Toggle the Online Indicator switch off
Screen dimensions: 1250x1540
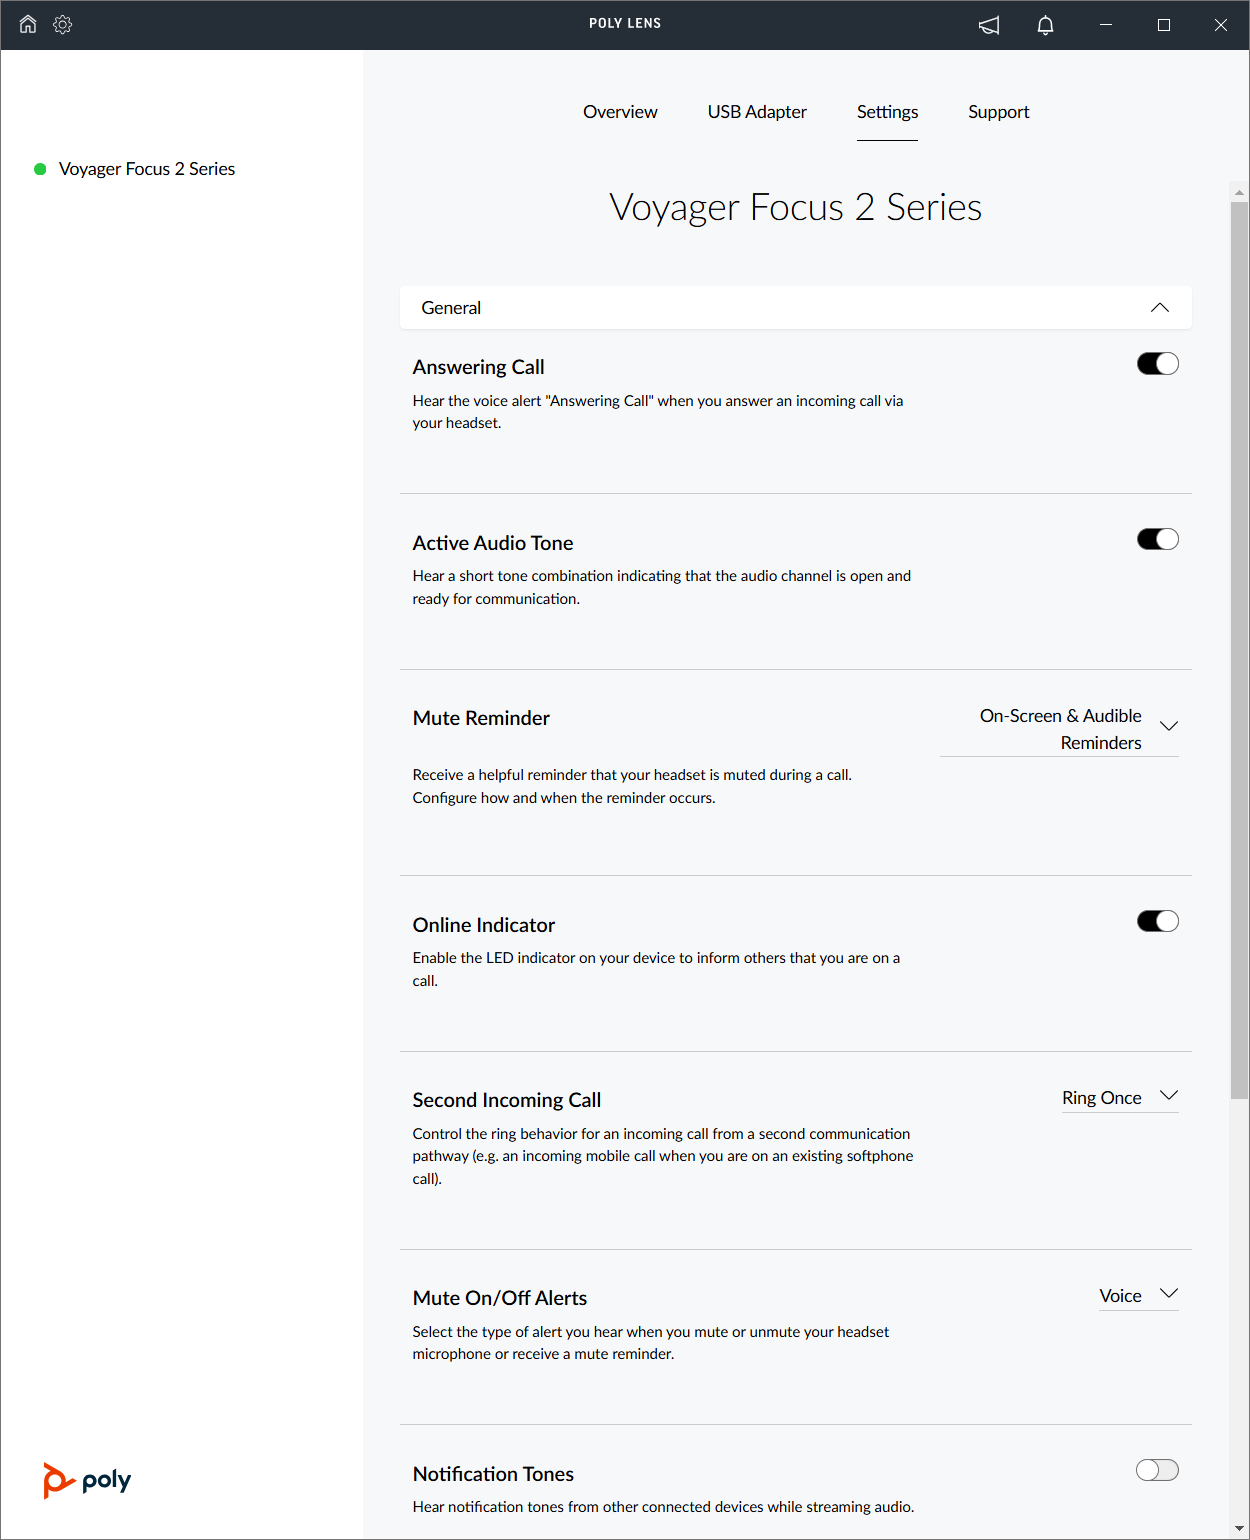click(x=1158, y=921)
